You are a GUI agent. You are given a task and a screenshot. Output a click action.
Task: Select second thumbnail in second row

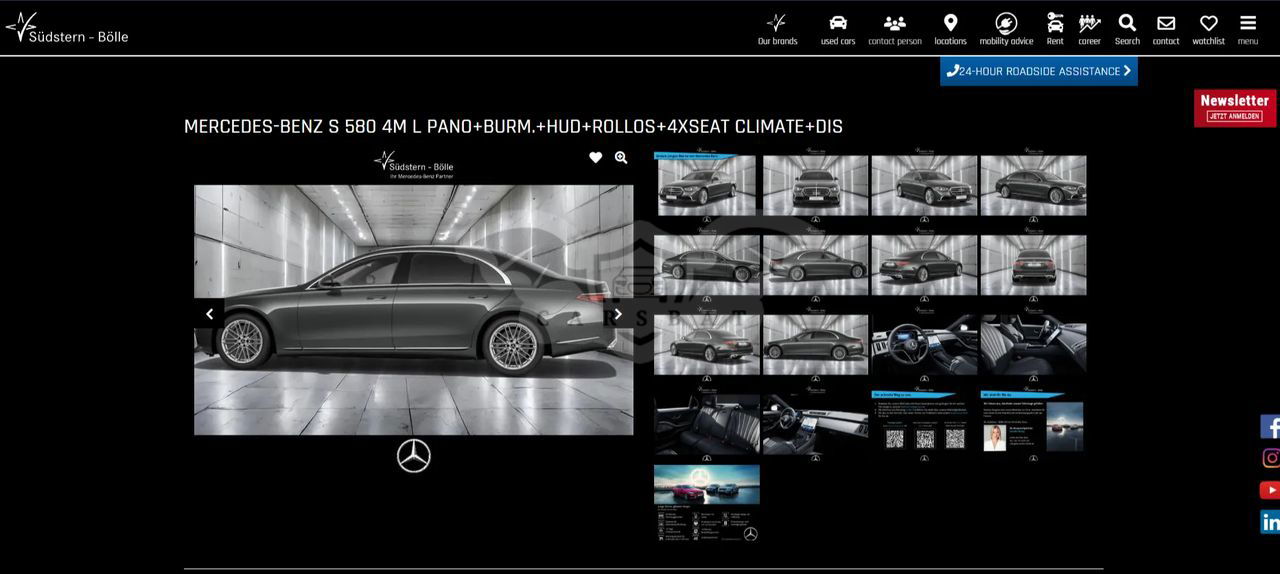coord(816,266)
